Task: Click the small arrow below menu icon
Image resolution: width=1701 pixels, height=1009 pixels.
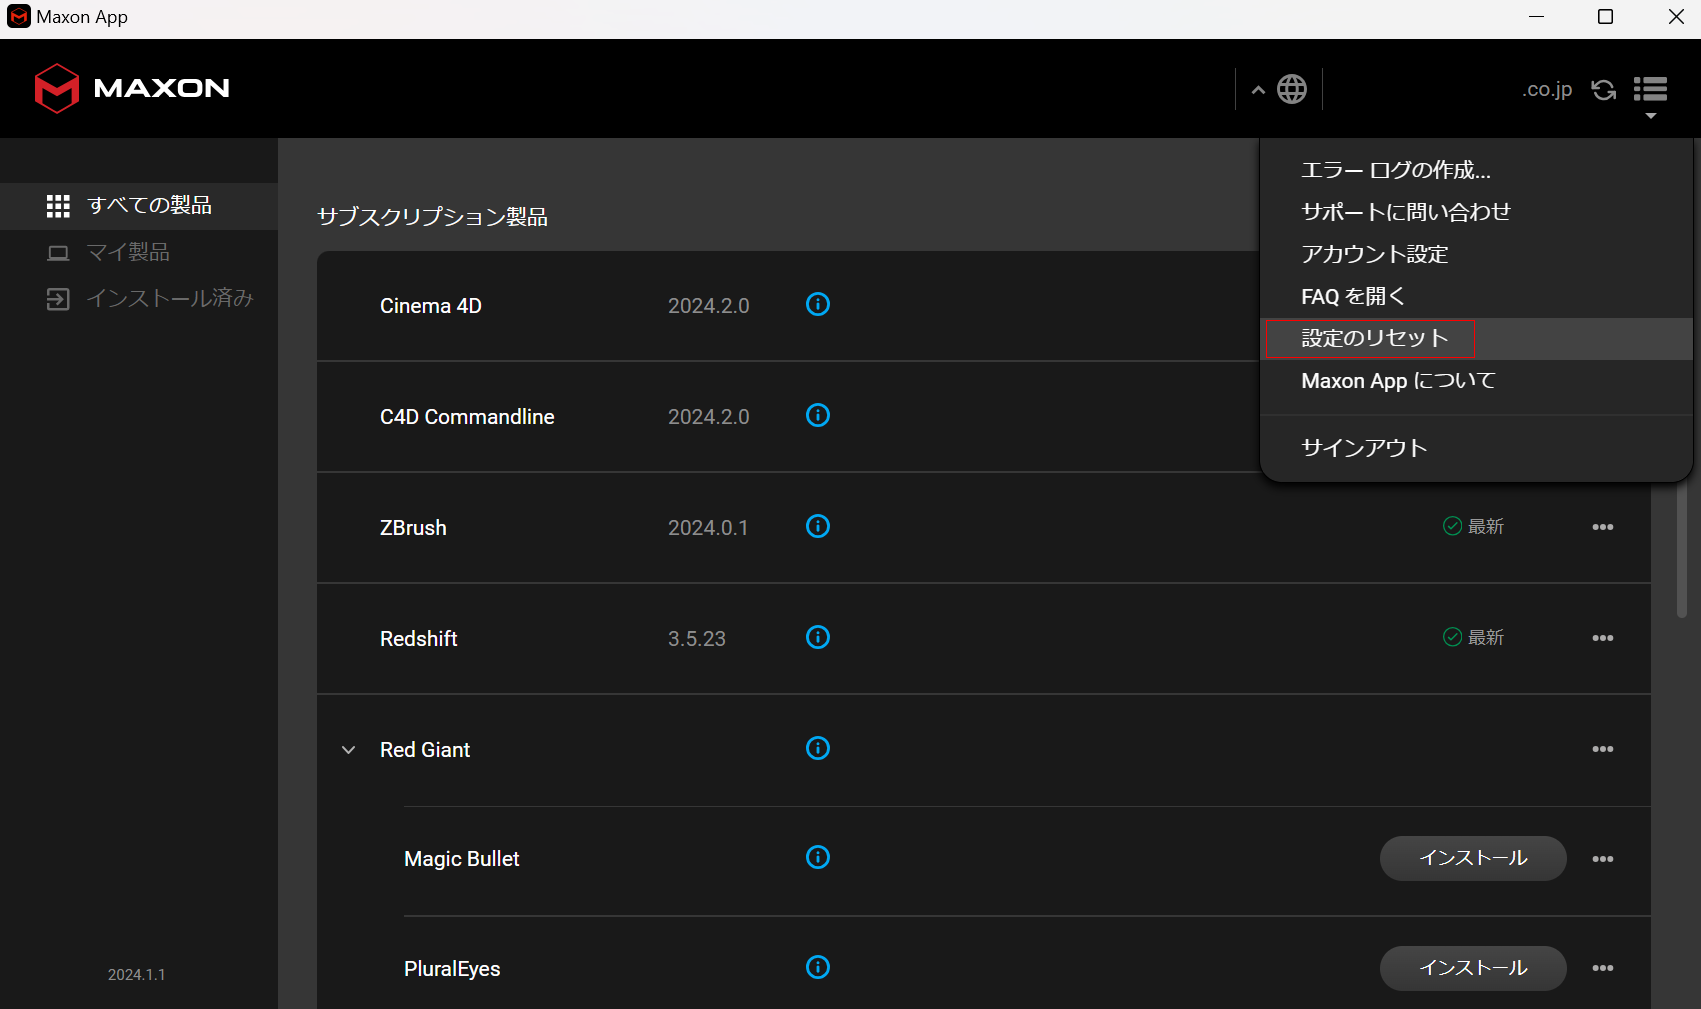Action: point(1651,116)
